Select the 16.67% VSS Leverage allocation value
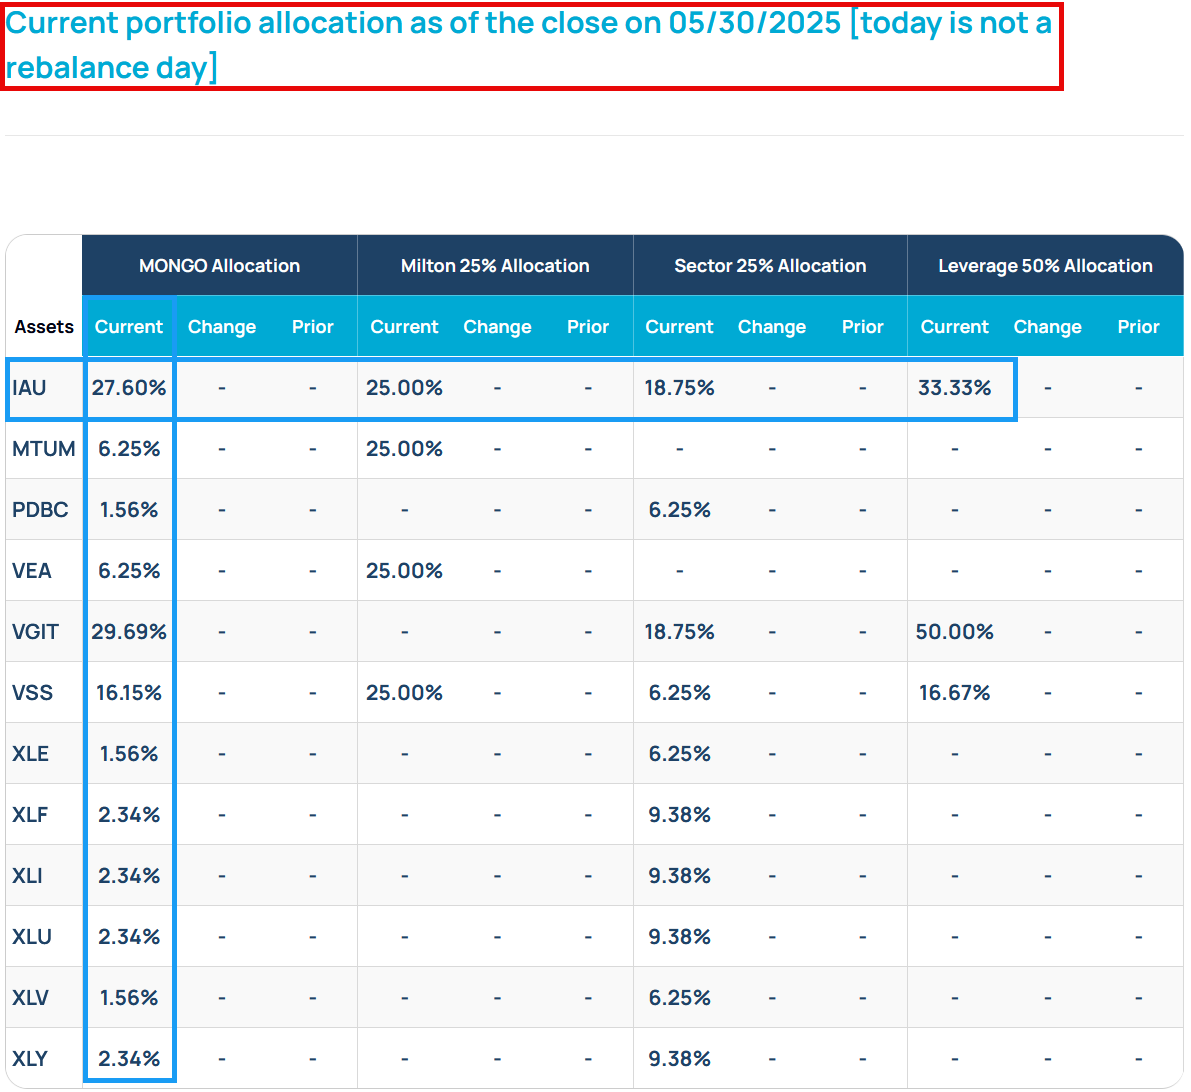Image resolution: width=1191 pixels, height=1092 pixels. 954,692
